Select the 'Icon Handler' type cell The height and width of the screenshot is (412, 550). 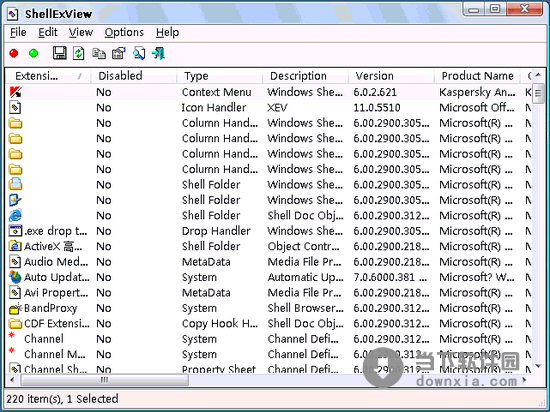pyautogui.click(x=214, y=108)
